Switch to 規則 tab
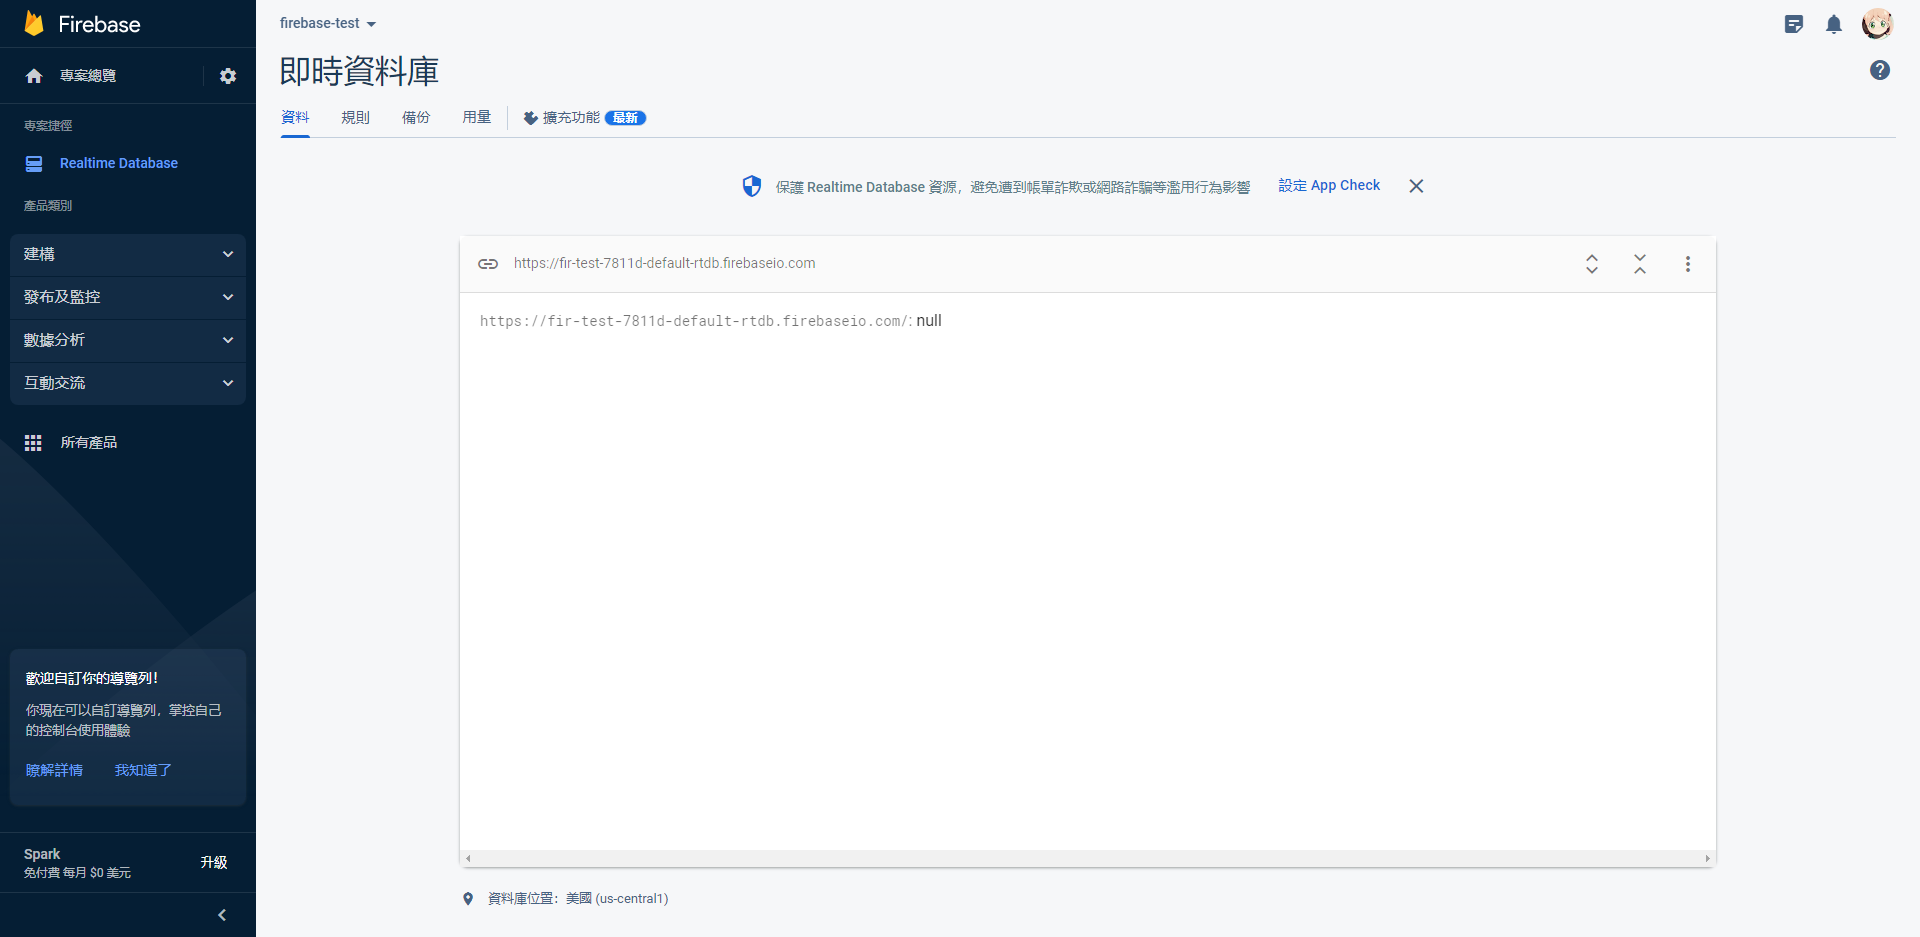The image size is (1920, 937). coord(356,117)
